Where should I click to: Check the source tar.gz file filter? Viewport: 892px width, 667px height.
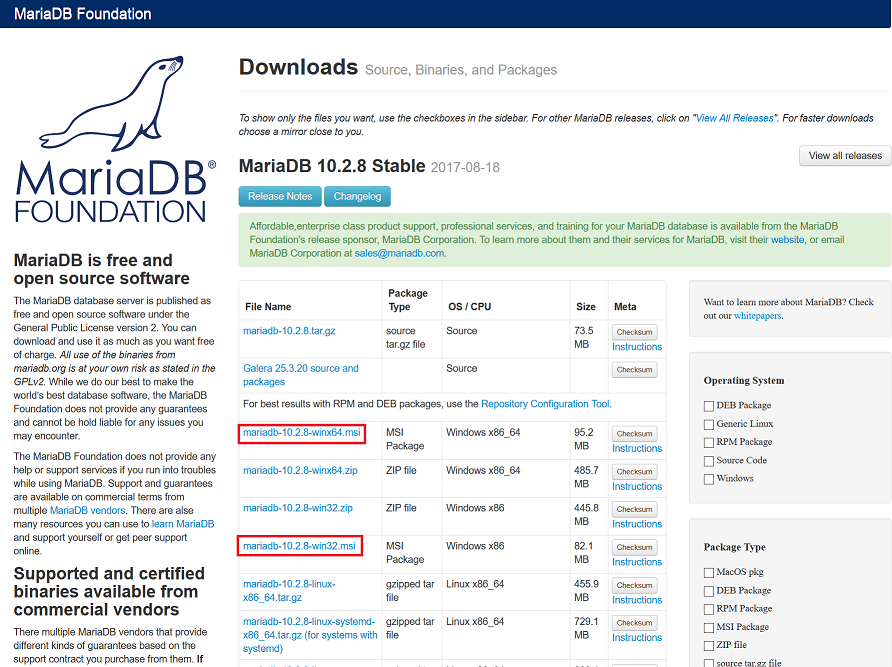pyautogui.click(x=709, y=663)
